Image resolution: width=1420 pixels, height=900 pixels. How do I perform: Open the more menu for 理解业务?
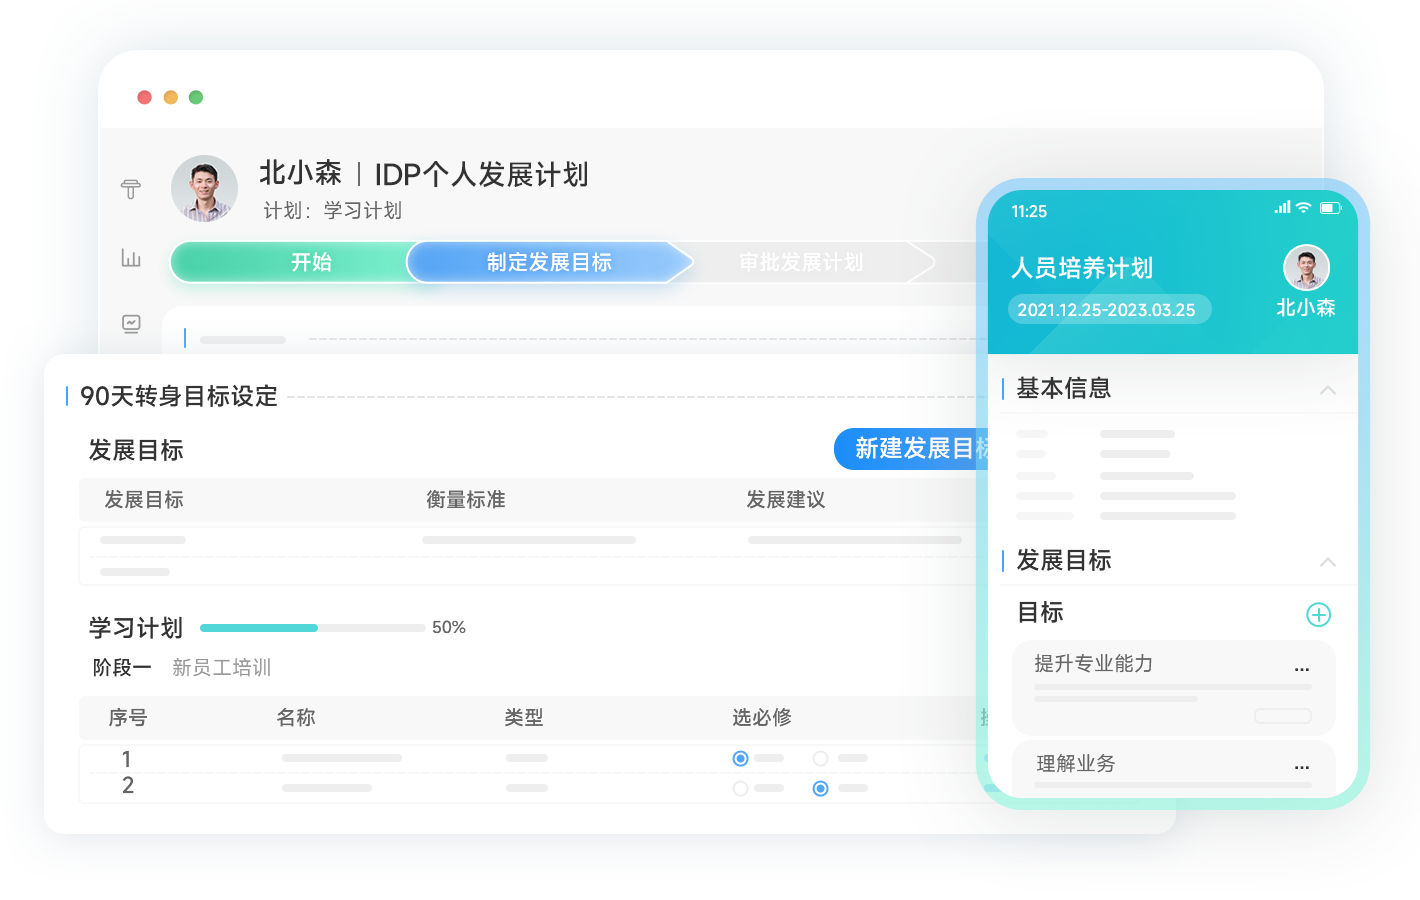[1301, 767]
